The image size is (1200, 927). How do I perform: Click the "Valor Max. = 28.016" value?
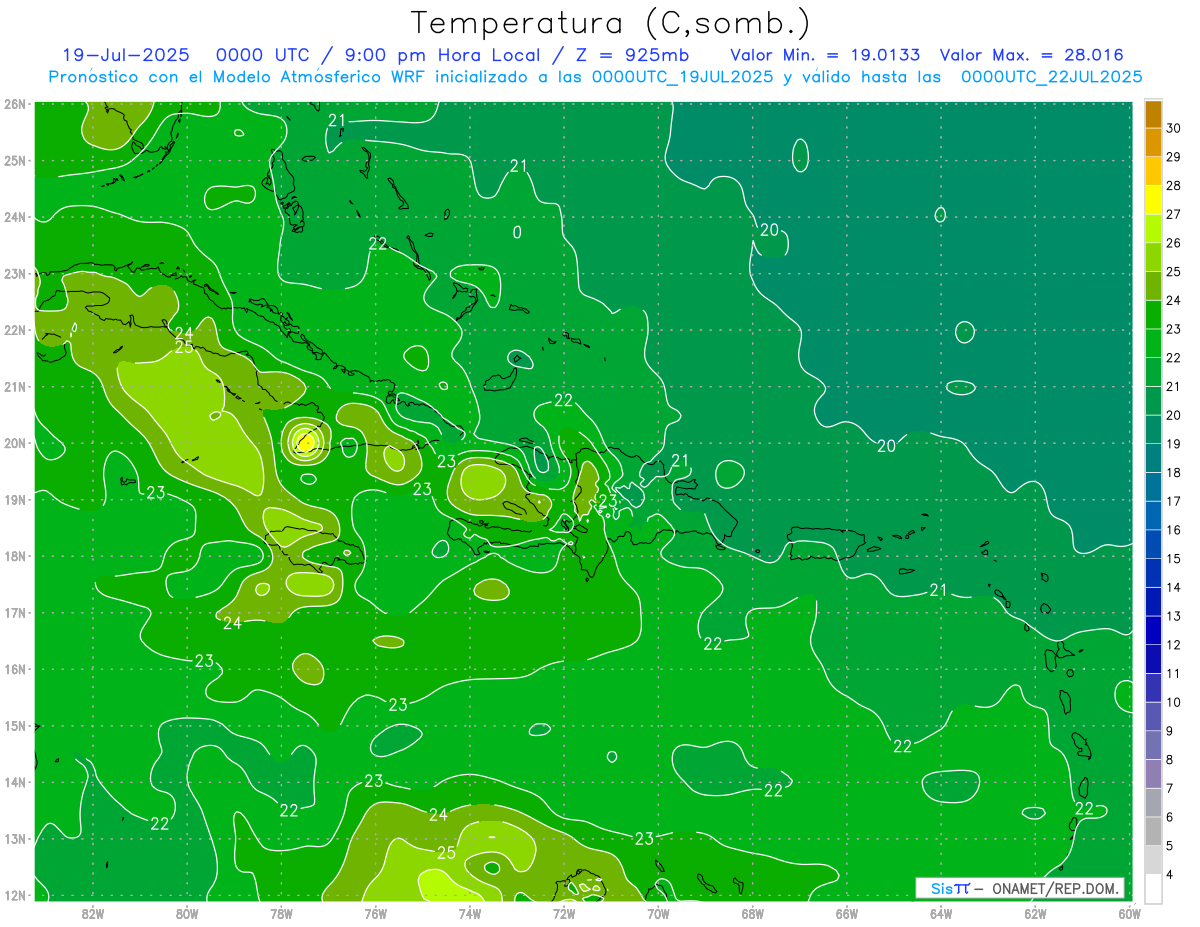coord(1031,55)
